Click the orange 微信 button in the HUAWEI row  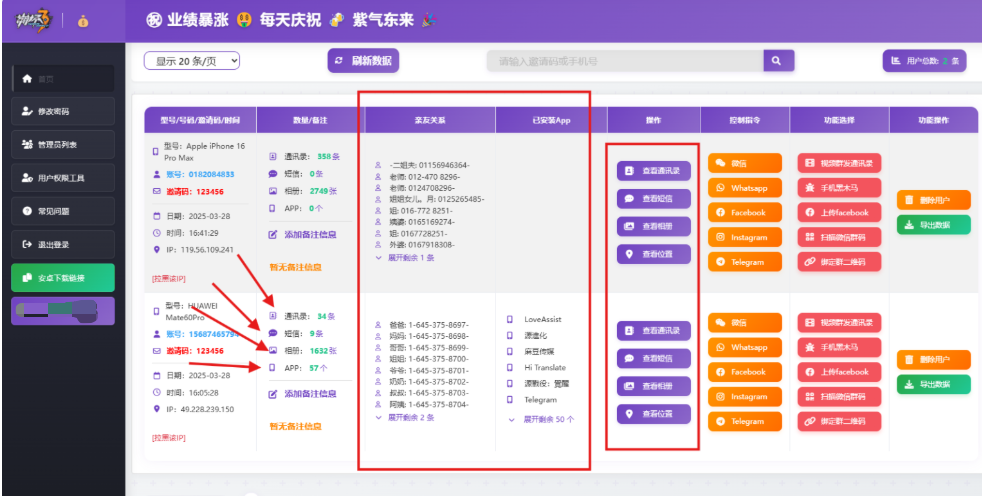click(x=745, y=323)
